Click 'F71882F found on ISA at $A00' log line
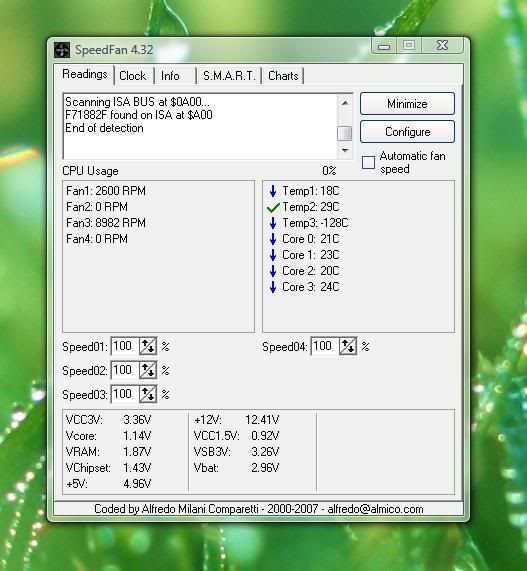527x571 pixels. [x=139, y=115]
